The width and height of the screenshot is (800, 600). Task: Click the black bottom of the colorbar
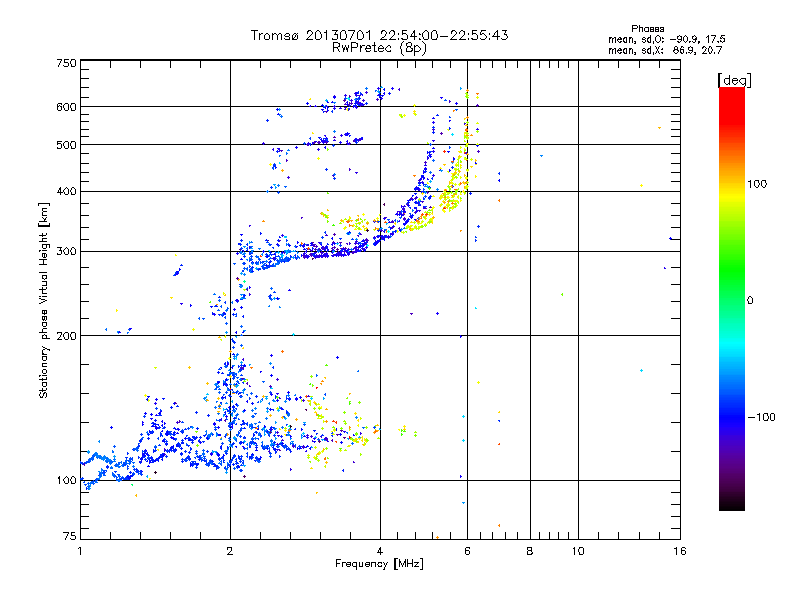[x=732, y=505]
